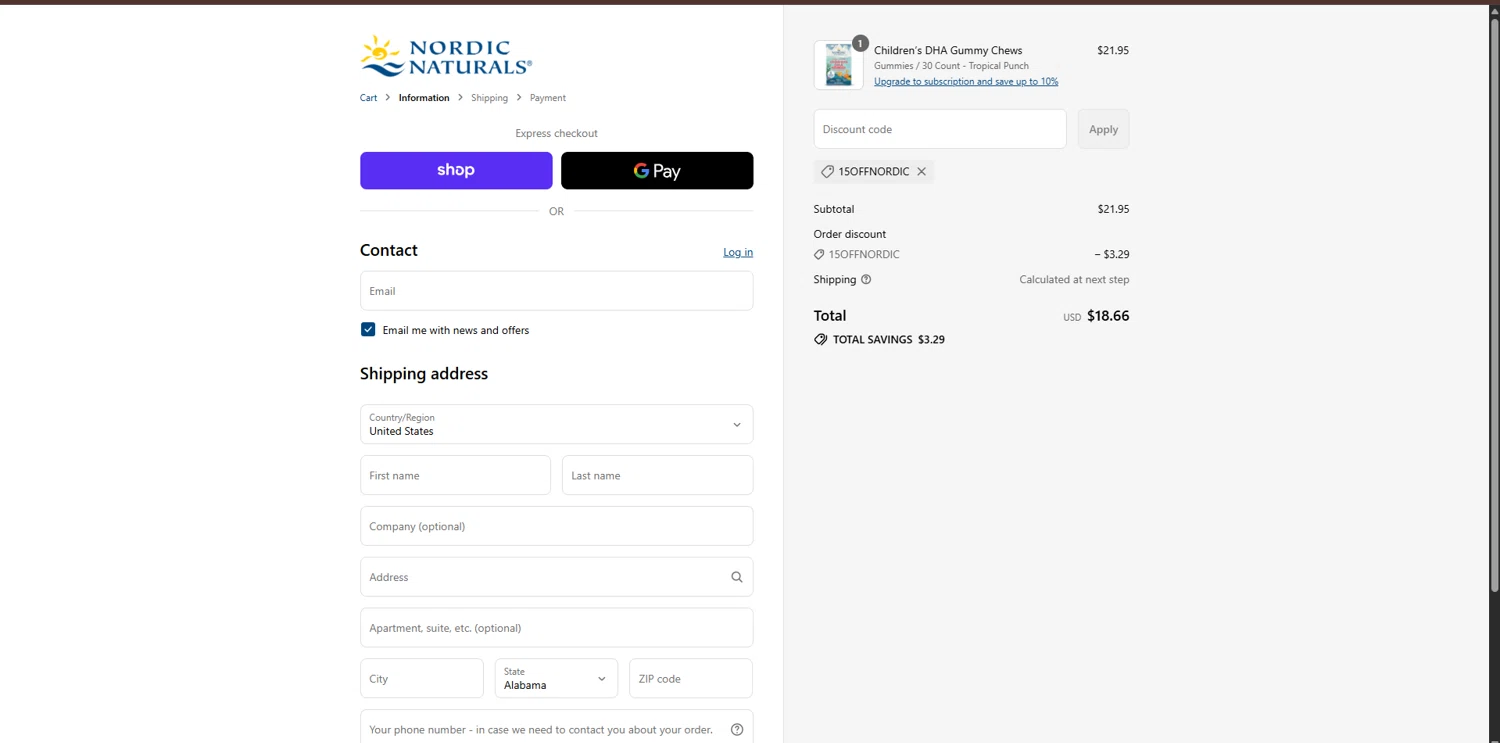Focus the First name field
Image resolution: width=1500 pixels, height=743 pixels.
click(455, 475)
